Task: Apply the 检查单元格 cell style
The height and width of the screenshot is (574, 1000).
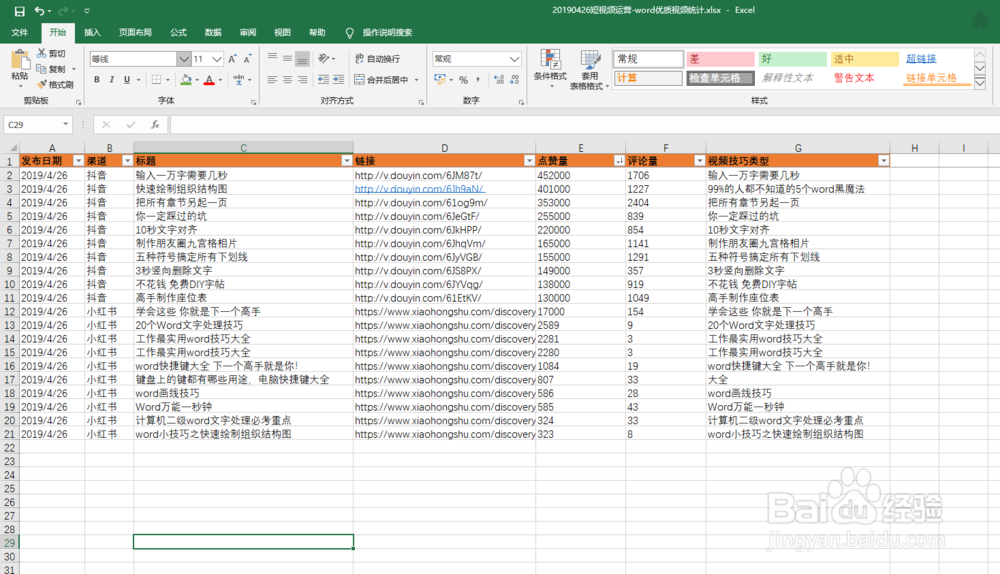Action: tap(720, 78)
